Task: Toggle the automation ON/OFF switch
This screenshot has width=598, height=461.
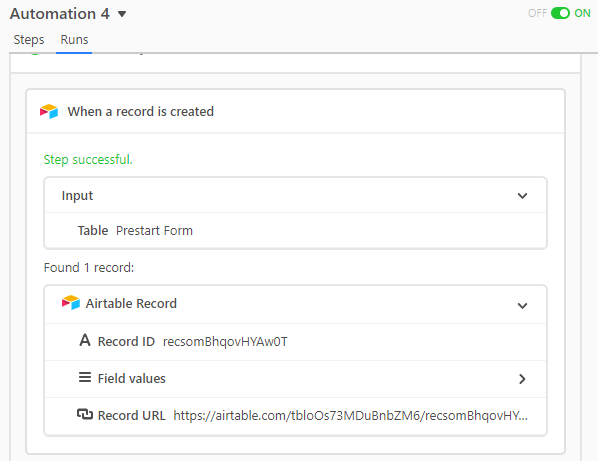Action: tap(560, 13)
